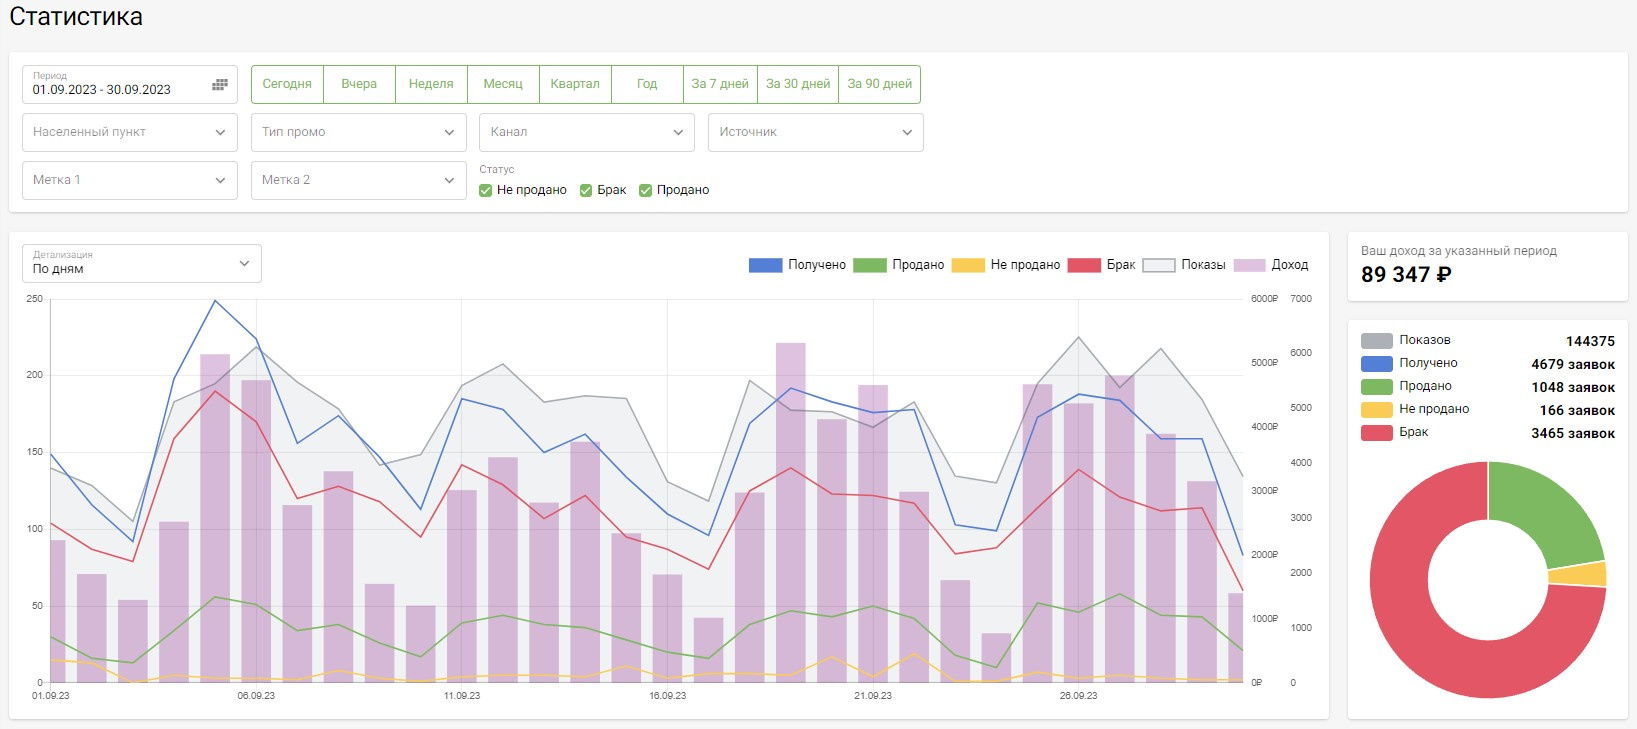Uncheck the Брак status checkbox

coord(586,191)
